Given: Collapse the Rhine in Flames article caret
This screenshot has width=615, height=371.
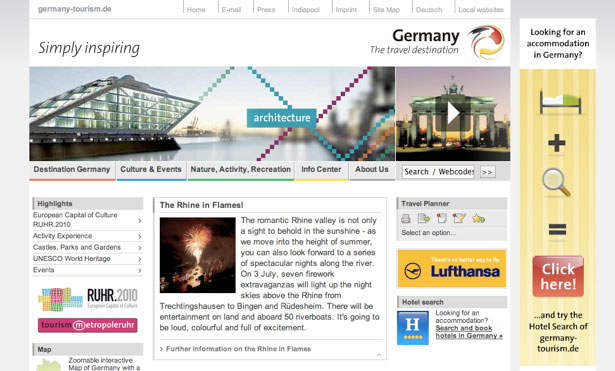Looking at the screenshot, I should click(379, 355).
